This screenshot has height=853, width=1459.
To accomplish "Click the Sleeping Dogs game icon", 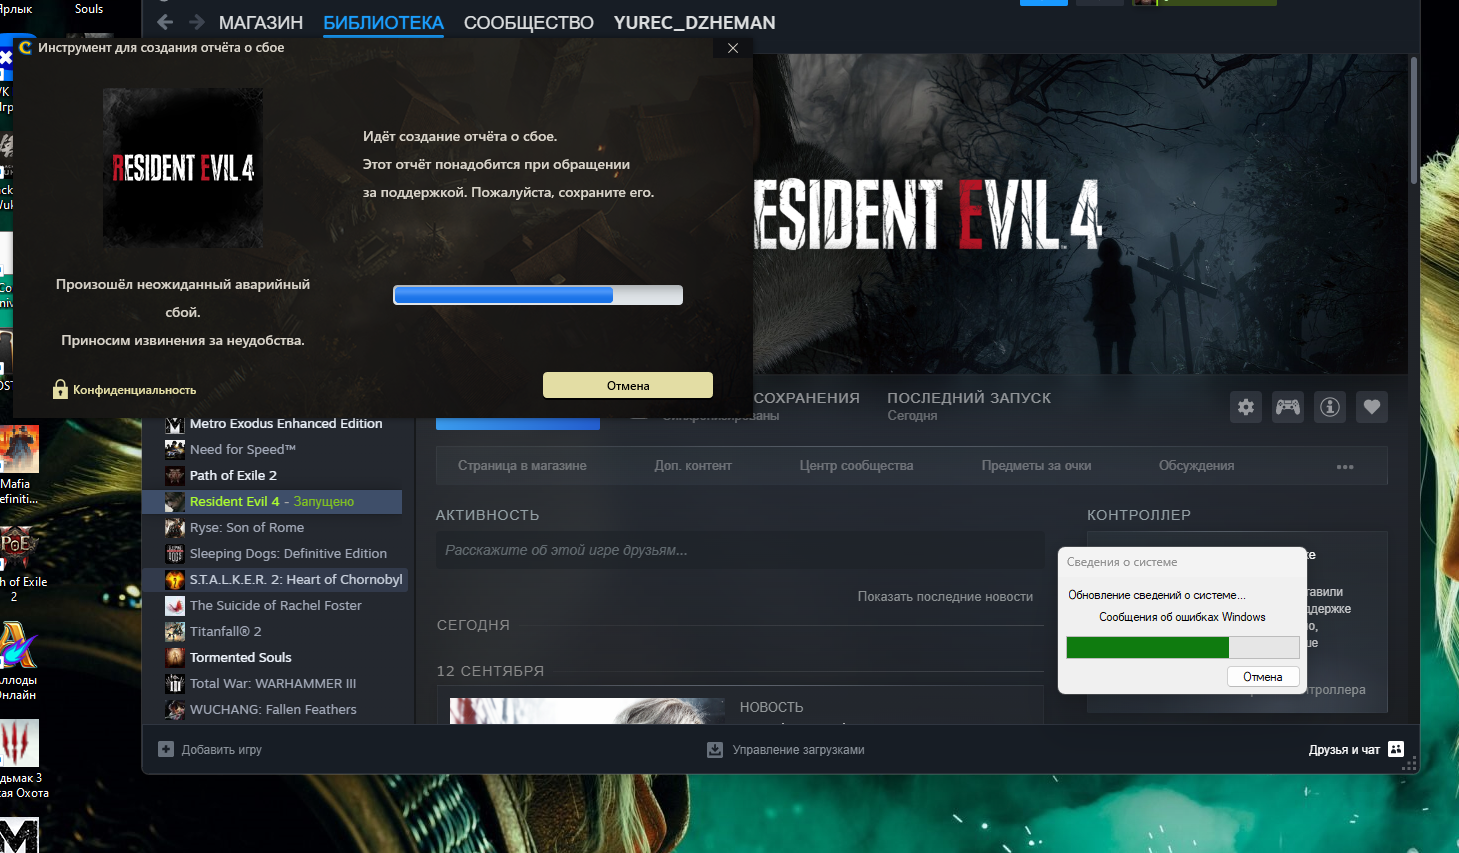I will coord(175,554).
